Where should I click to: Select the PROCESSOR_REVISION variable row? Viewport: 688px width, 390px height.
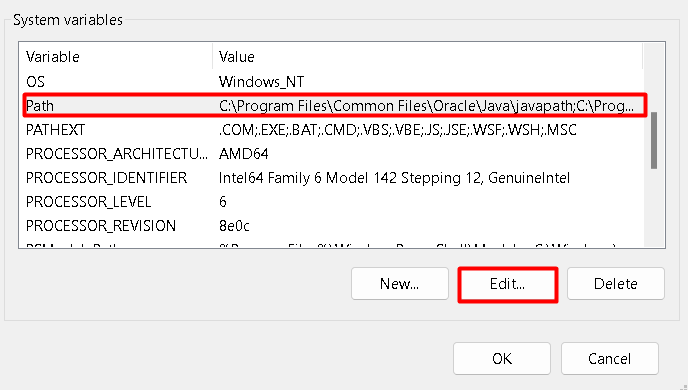331,225
